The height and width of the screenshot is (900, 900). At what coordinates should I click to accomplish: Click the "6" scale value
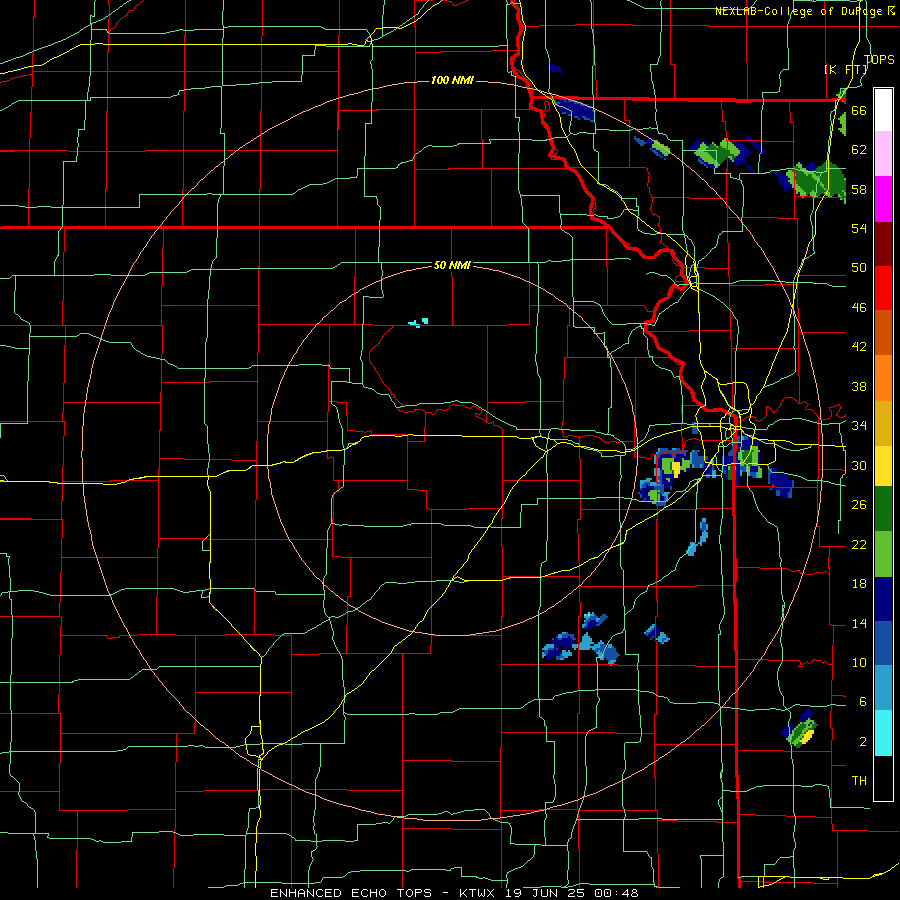tap(862, 702)
